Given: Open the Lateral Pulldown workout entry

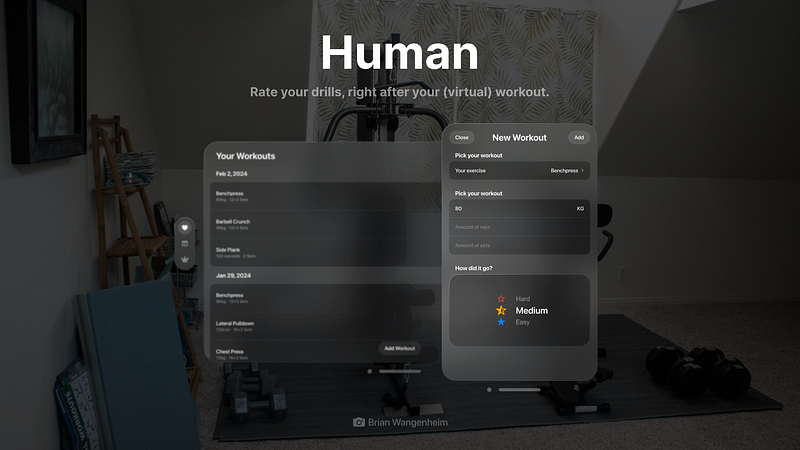Looking at the screenshot, I should 325,326.
